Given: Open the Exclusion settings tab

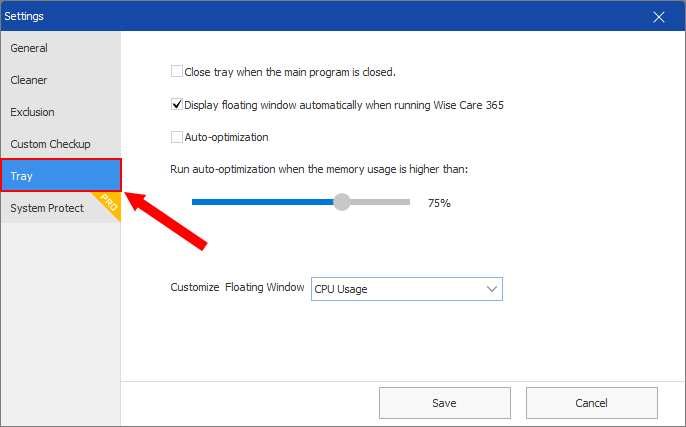Looking at the screenshot, I should coord(61,112).
